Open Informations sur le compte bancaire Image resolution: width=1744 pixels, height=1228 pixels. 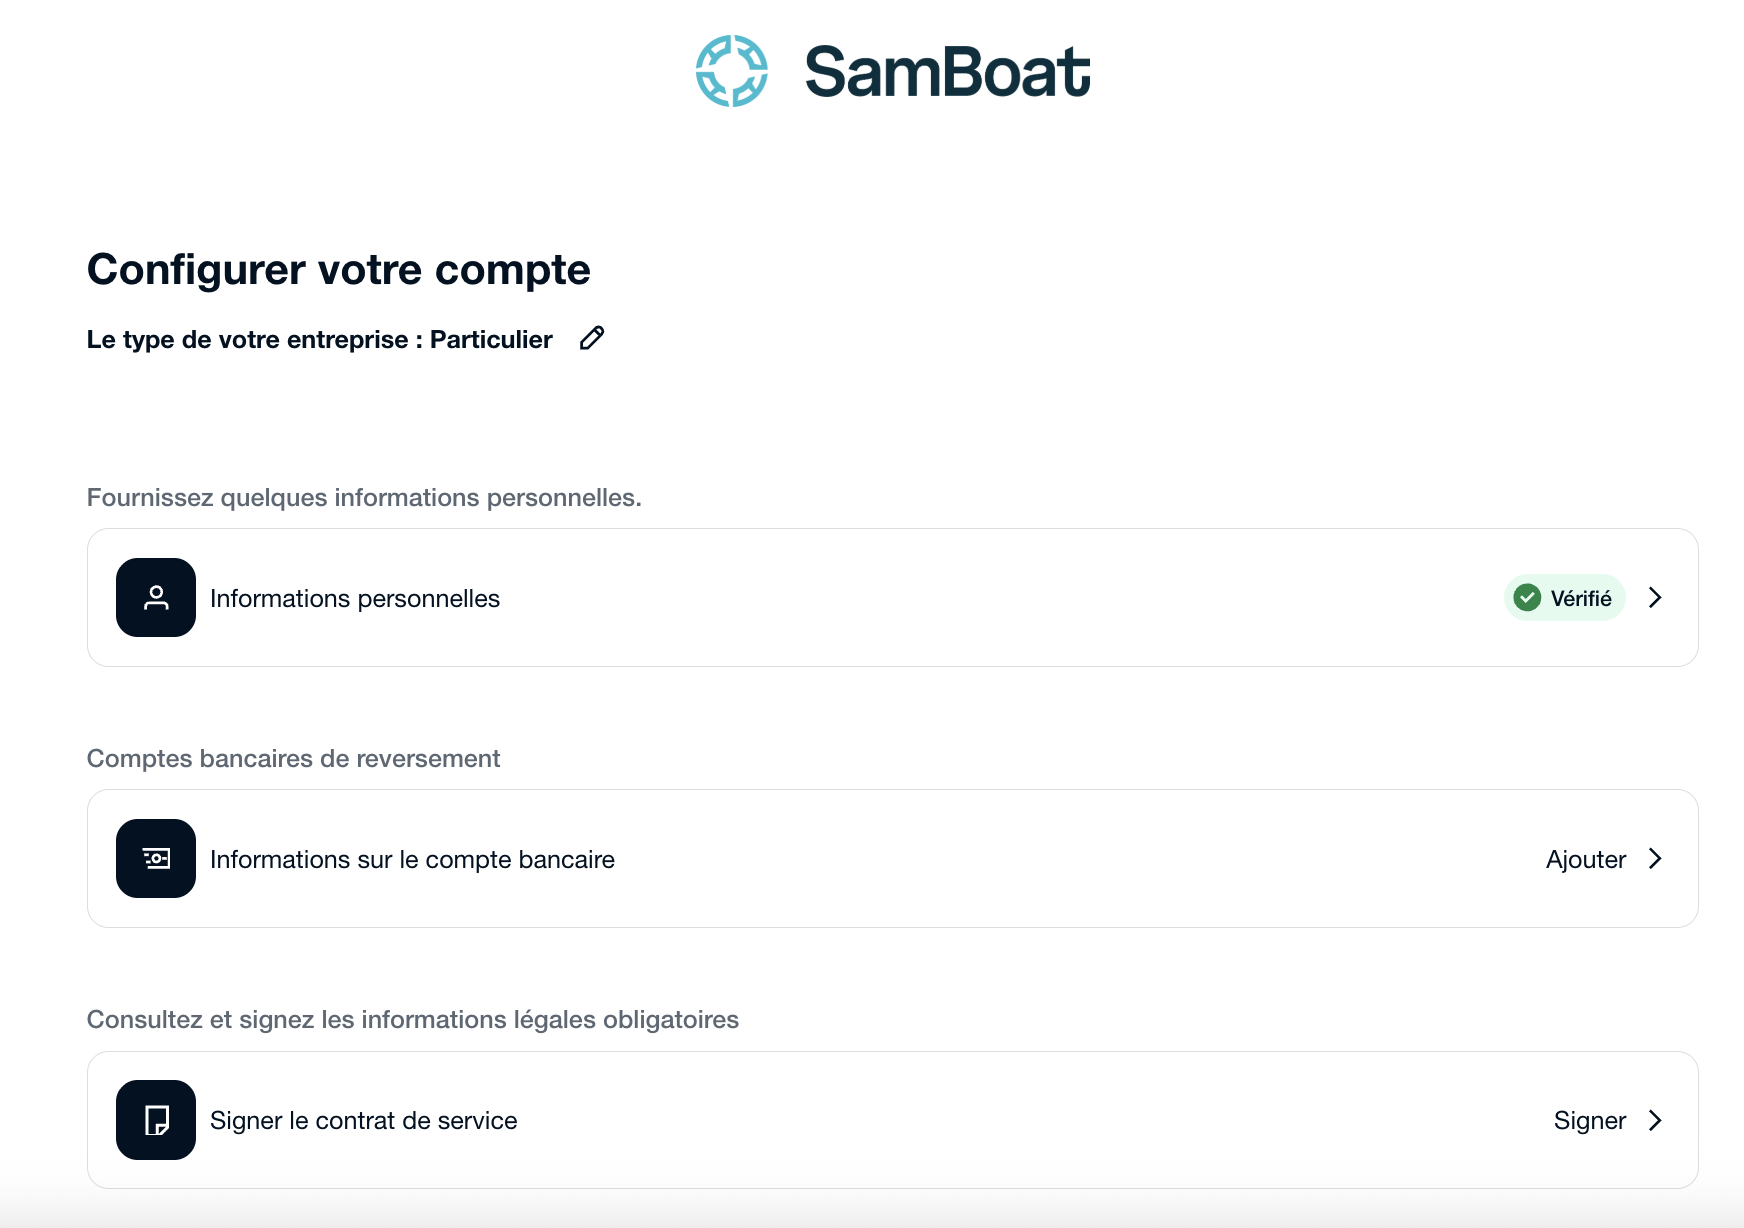coord(412,860)
